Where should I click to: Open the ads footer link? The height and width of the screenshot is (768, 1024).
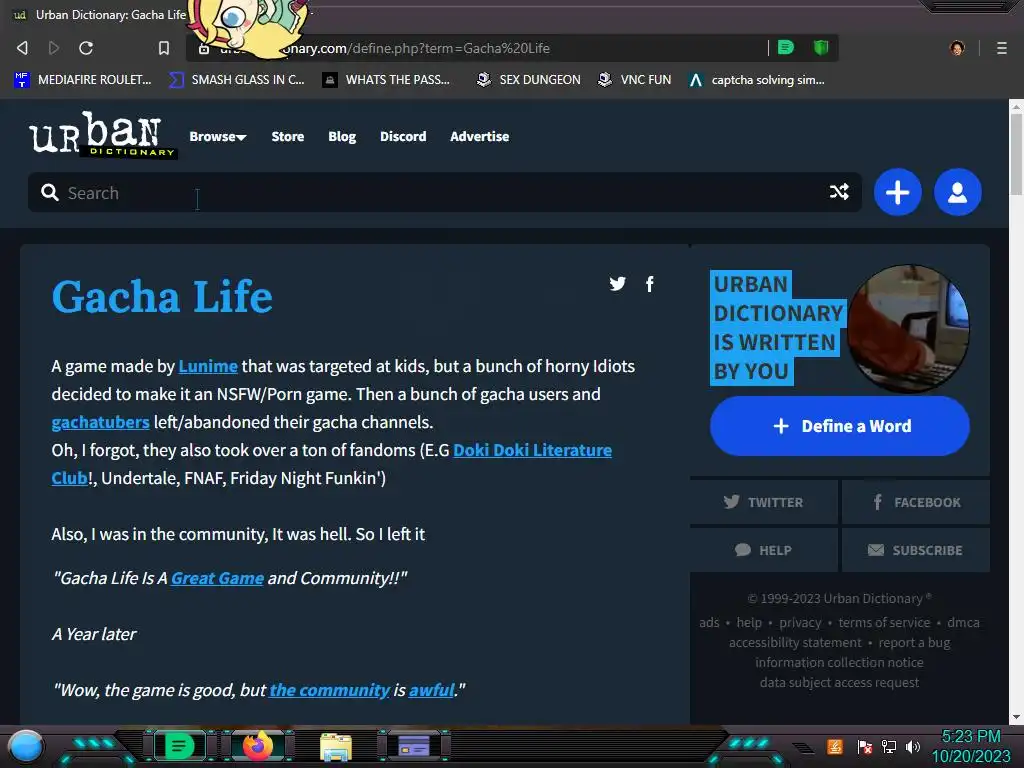[x=709, y=622]
